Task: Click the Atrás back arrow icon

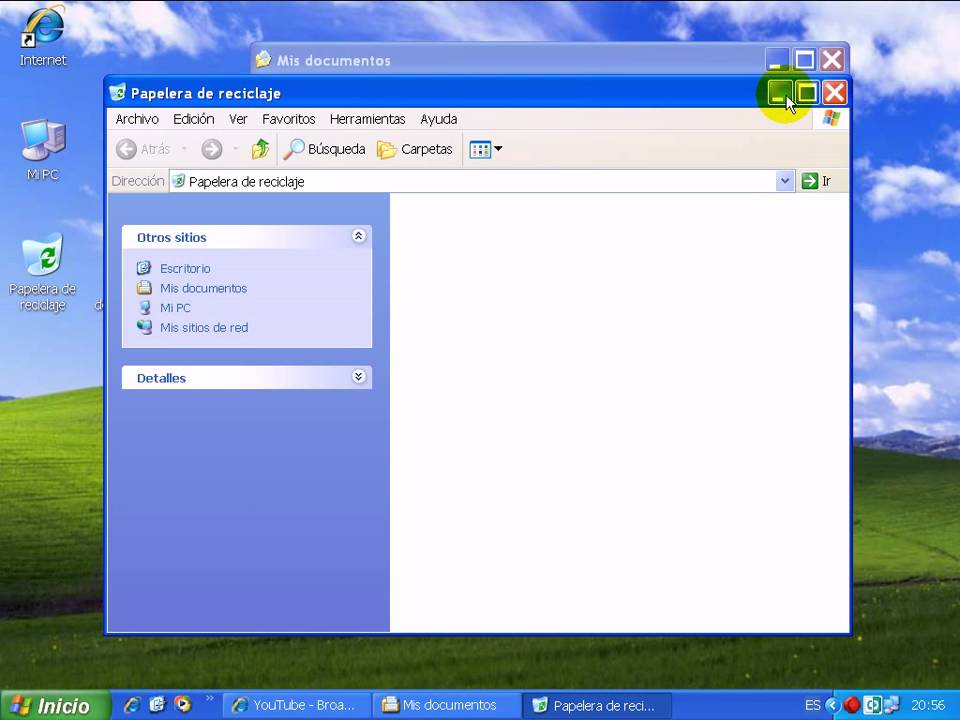Action: coord(127,149)
